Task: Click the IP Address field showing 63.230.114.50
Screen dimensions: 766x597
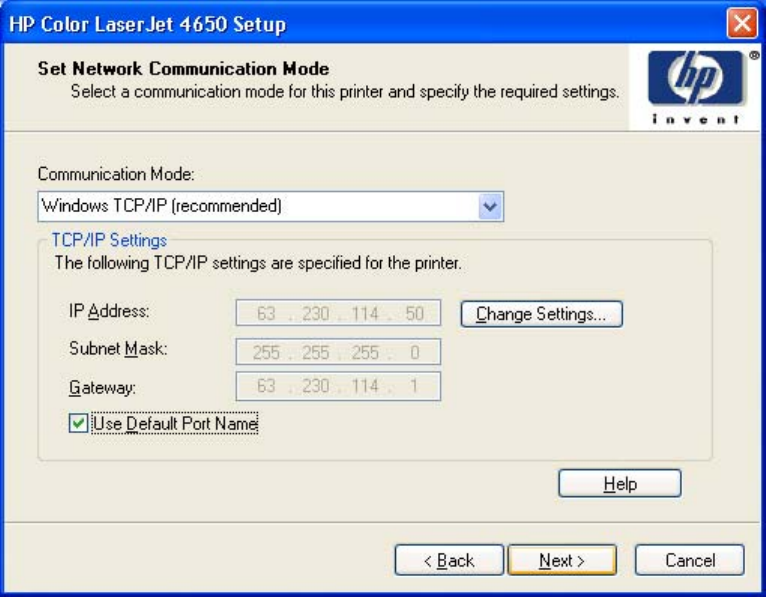Action: pyautogui.click(x=338, y=313)
